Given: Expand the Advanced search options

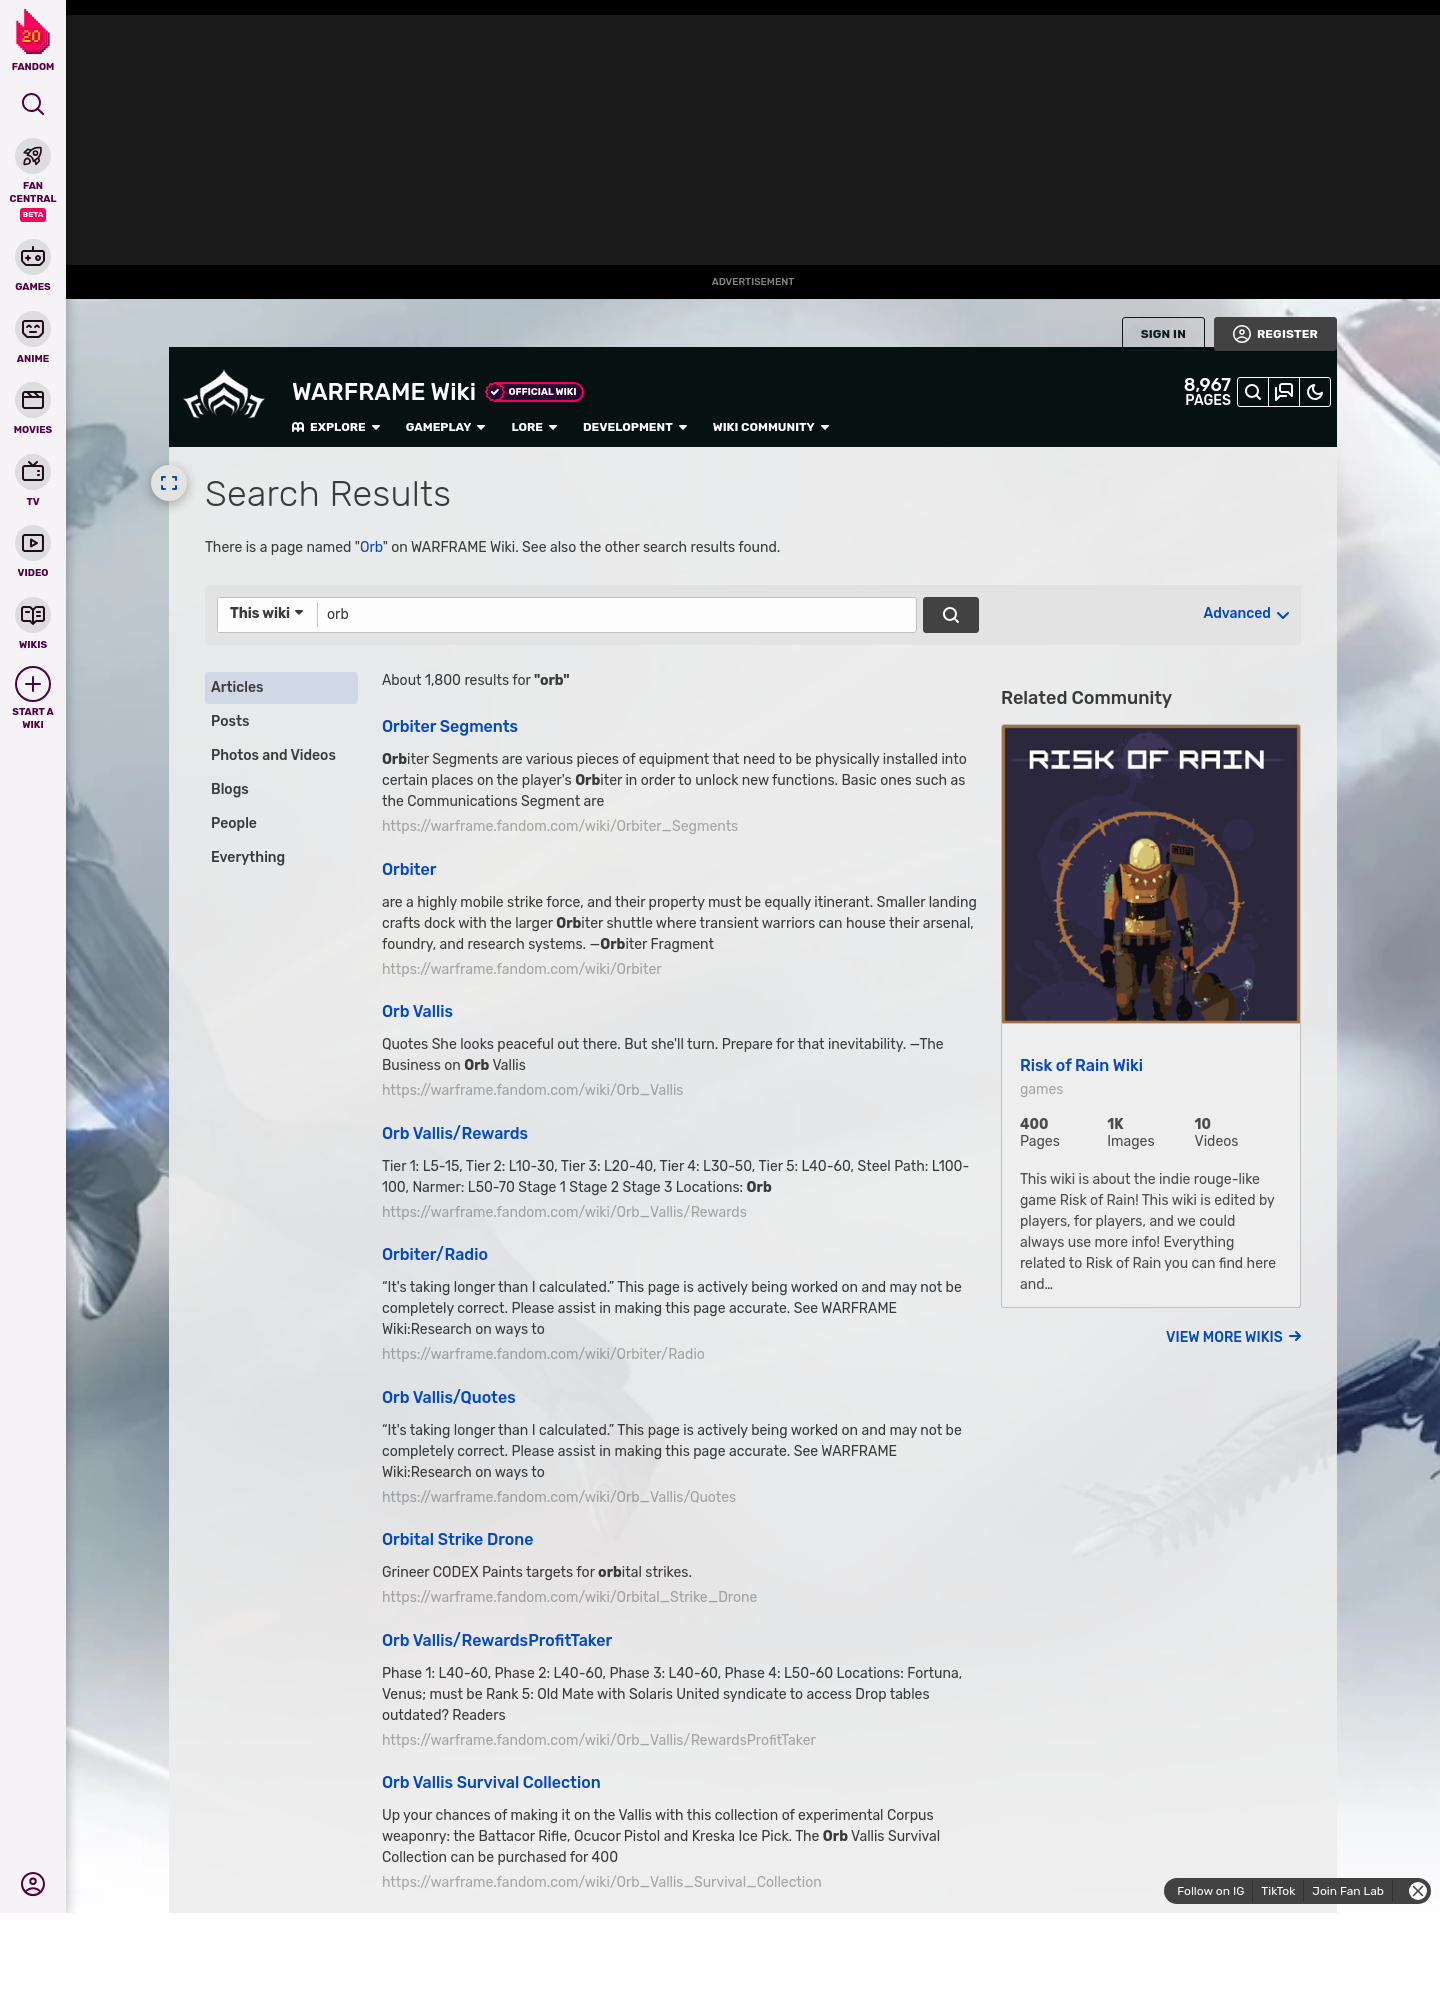Looking at the screenshot, I should [x=1246, y=614].
